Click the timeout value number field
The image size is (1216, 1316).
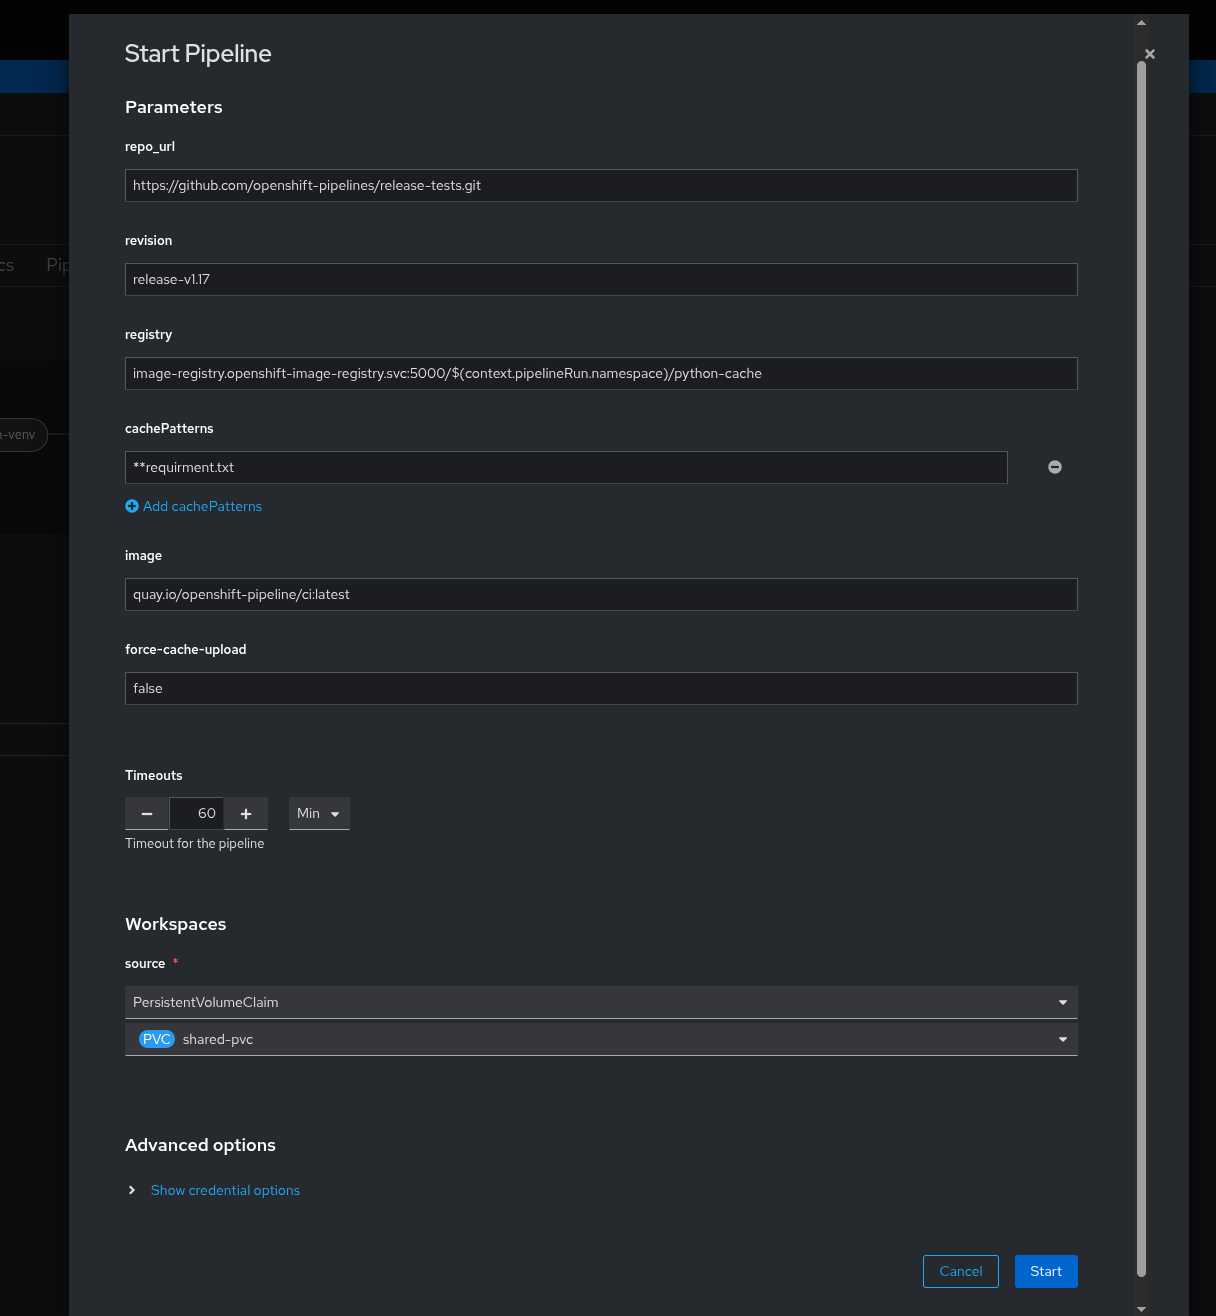click(x=196, y=814)
